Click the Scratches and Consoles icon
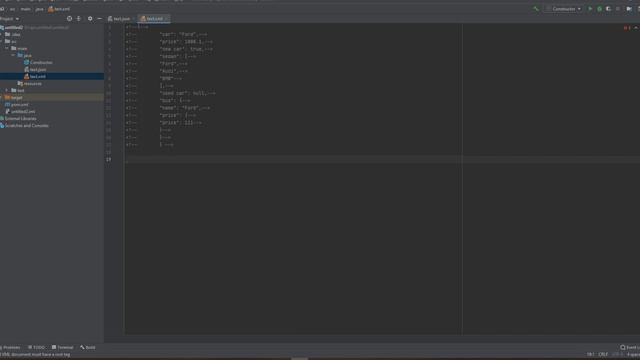This screenshot has height=360, width=640. (x=2, y=126)
